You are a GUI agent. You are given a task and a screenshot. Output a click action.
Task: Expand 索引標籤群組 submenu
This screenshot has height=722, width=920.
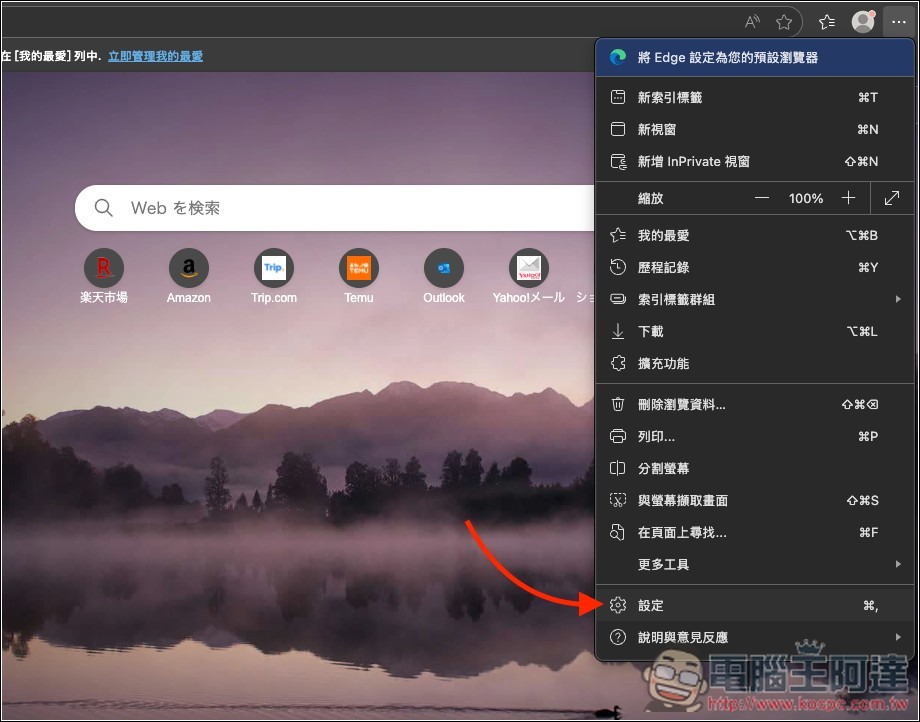pos(755,299)
